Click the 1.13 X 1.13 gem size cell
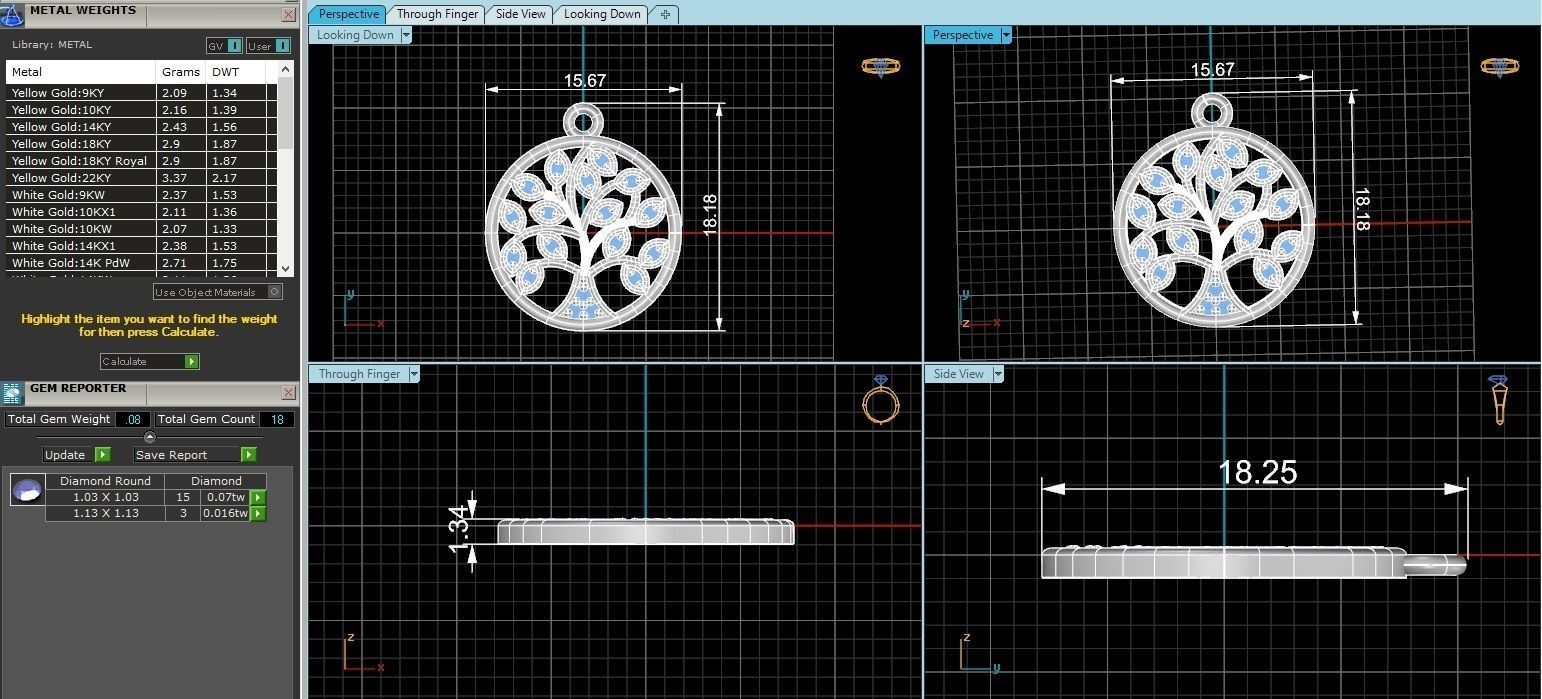This screenshot has width=1542, height=699. [x=106, y=513]
